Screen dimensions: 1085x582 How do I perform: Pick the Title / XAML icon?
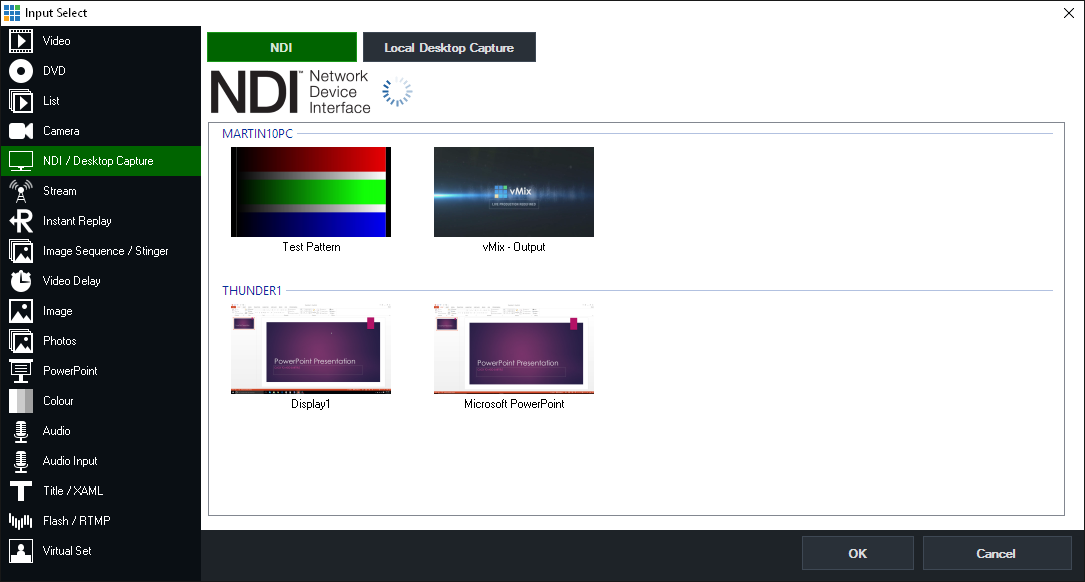coord(21,491)
